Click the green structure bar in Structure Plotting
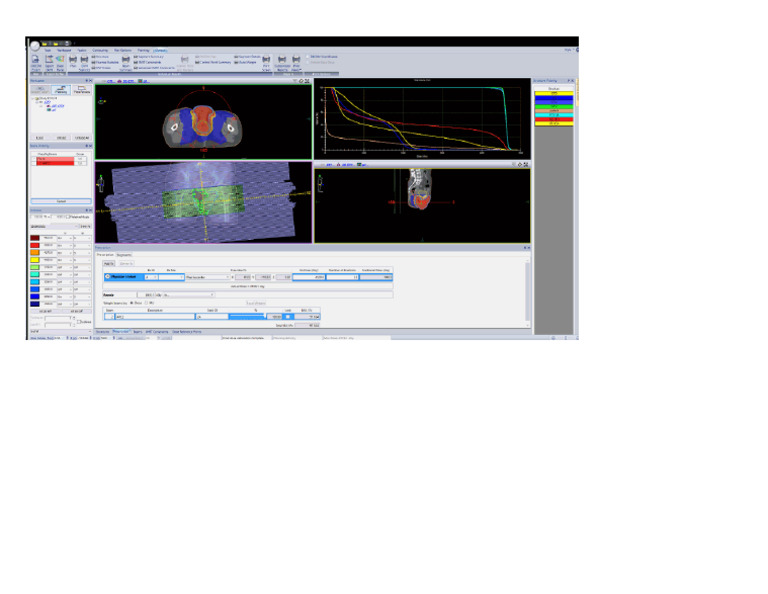768x594 pixels. pos(554,106)
